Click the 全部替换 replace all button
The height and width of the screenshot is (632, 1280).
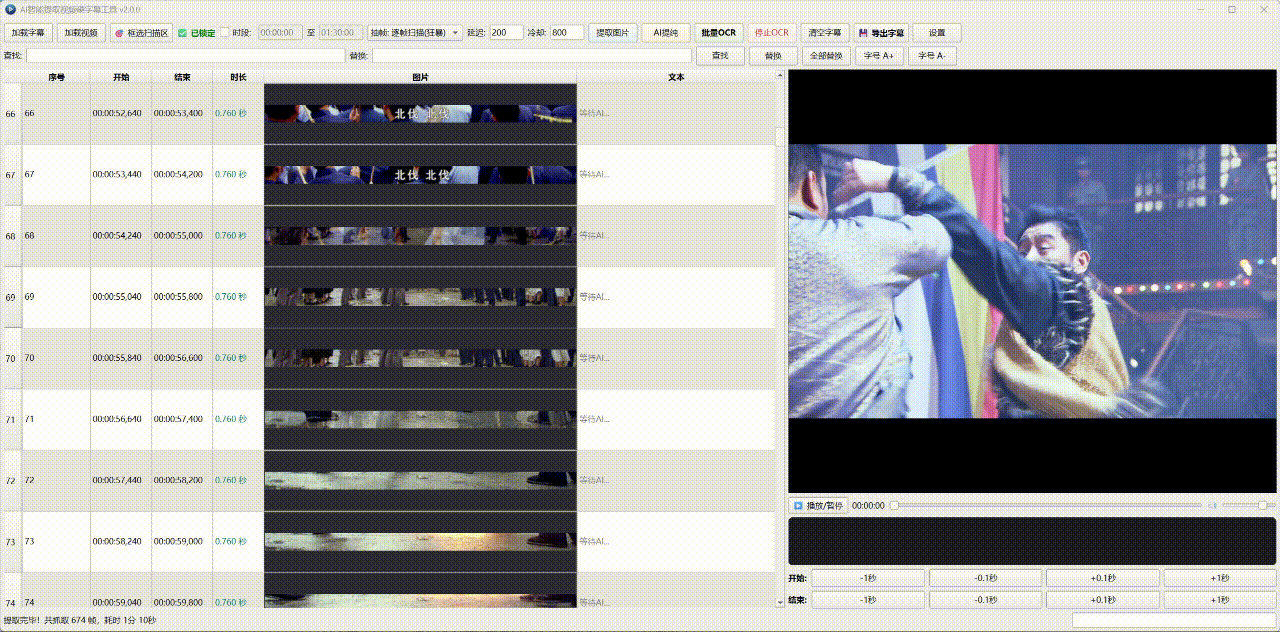[826, 56]
